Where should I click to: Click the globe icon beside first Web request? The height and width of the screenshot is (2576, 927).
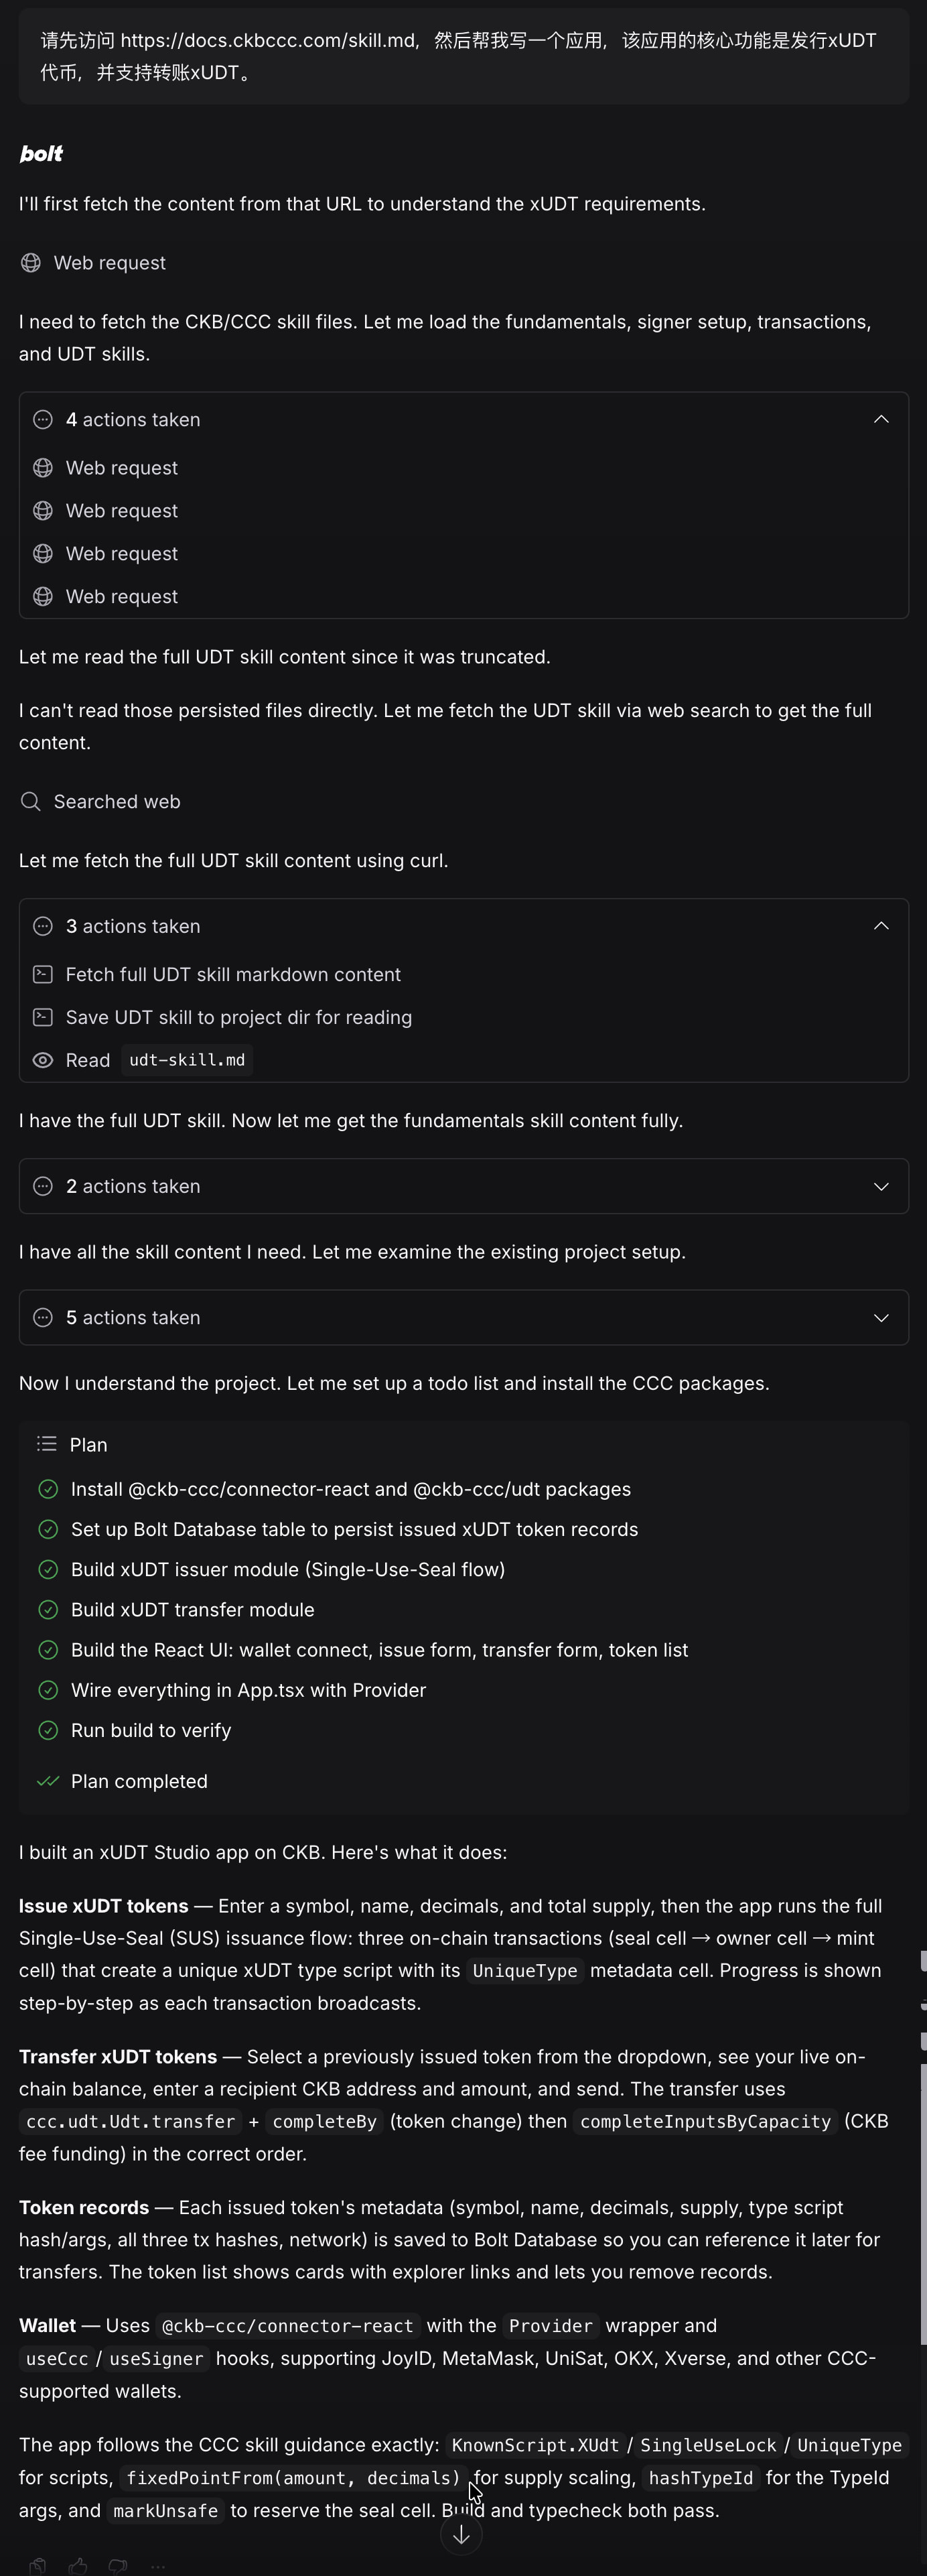pyautogui.click(x=31, y=263)
